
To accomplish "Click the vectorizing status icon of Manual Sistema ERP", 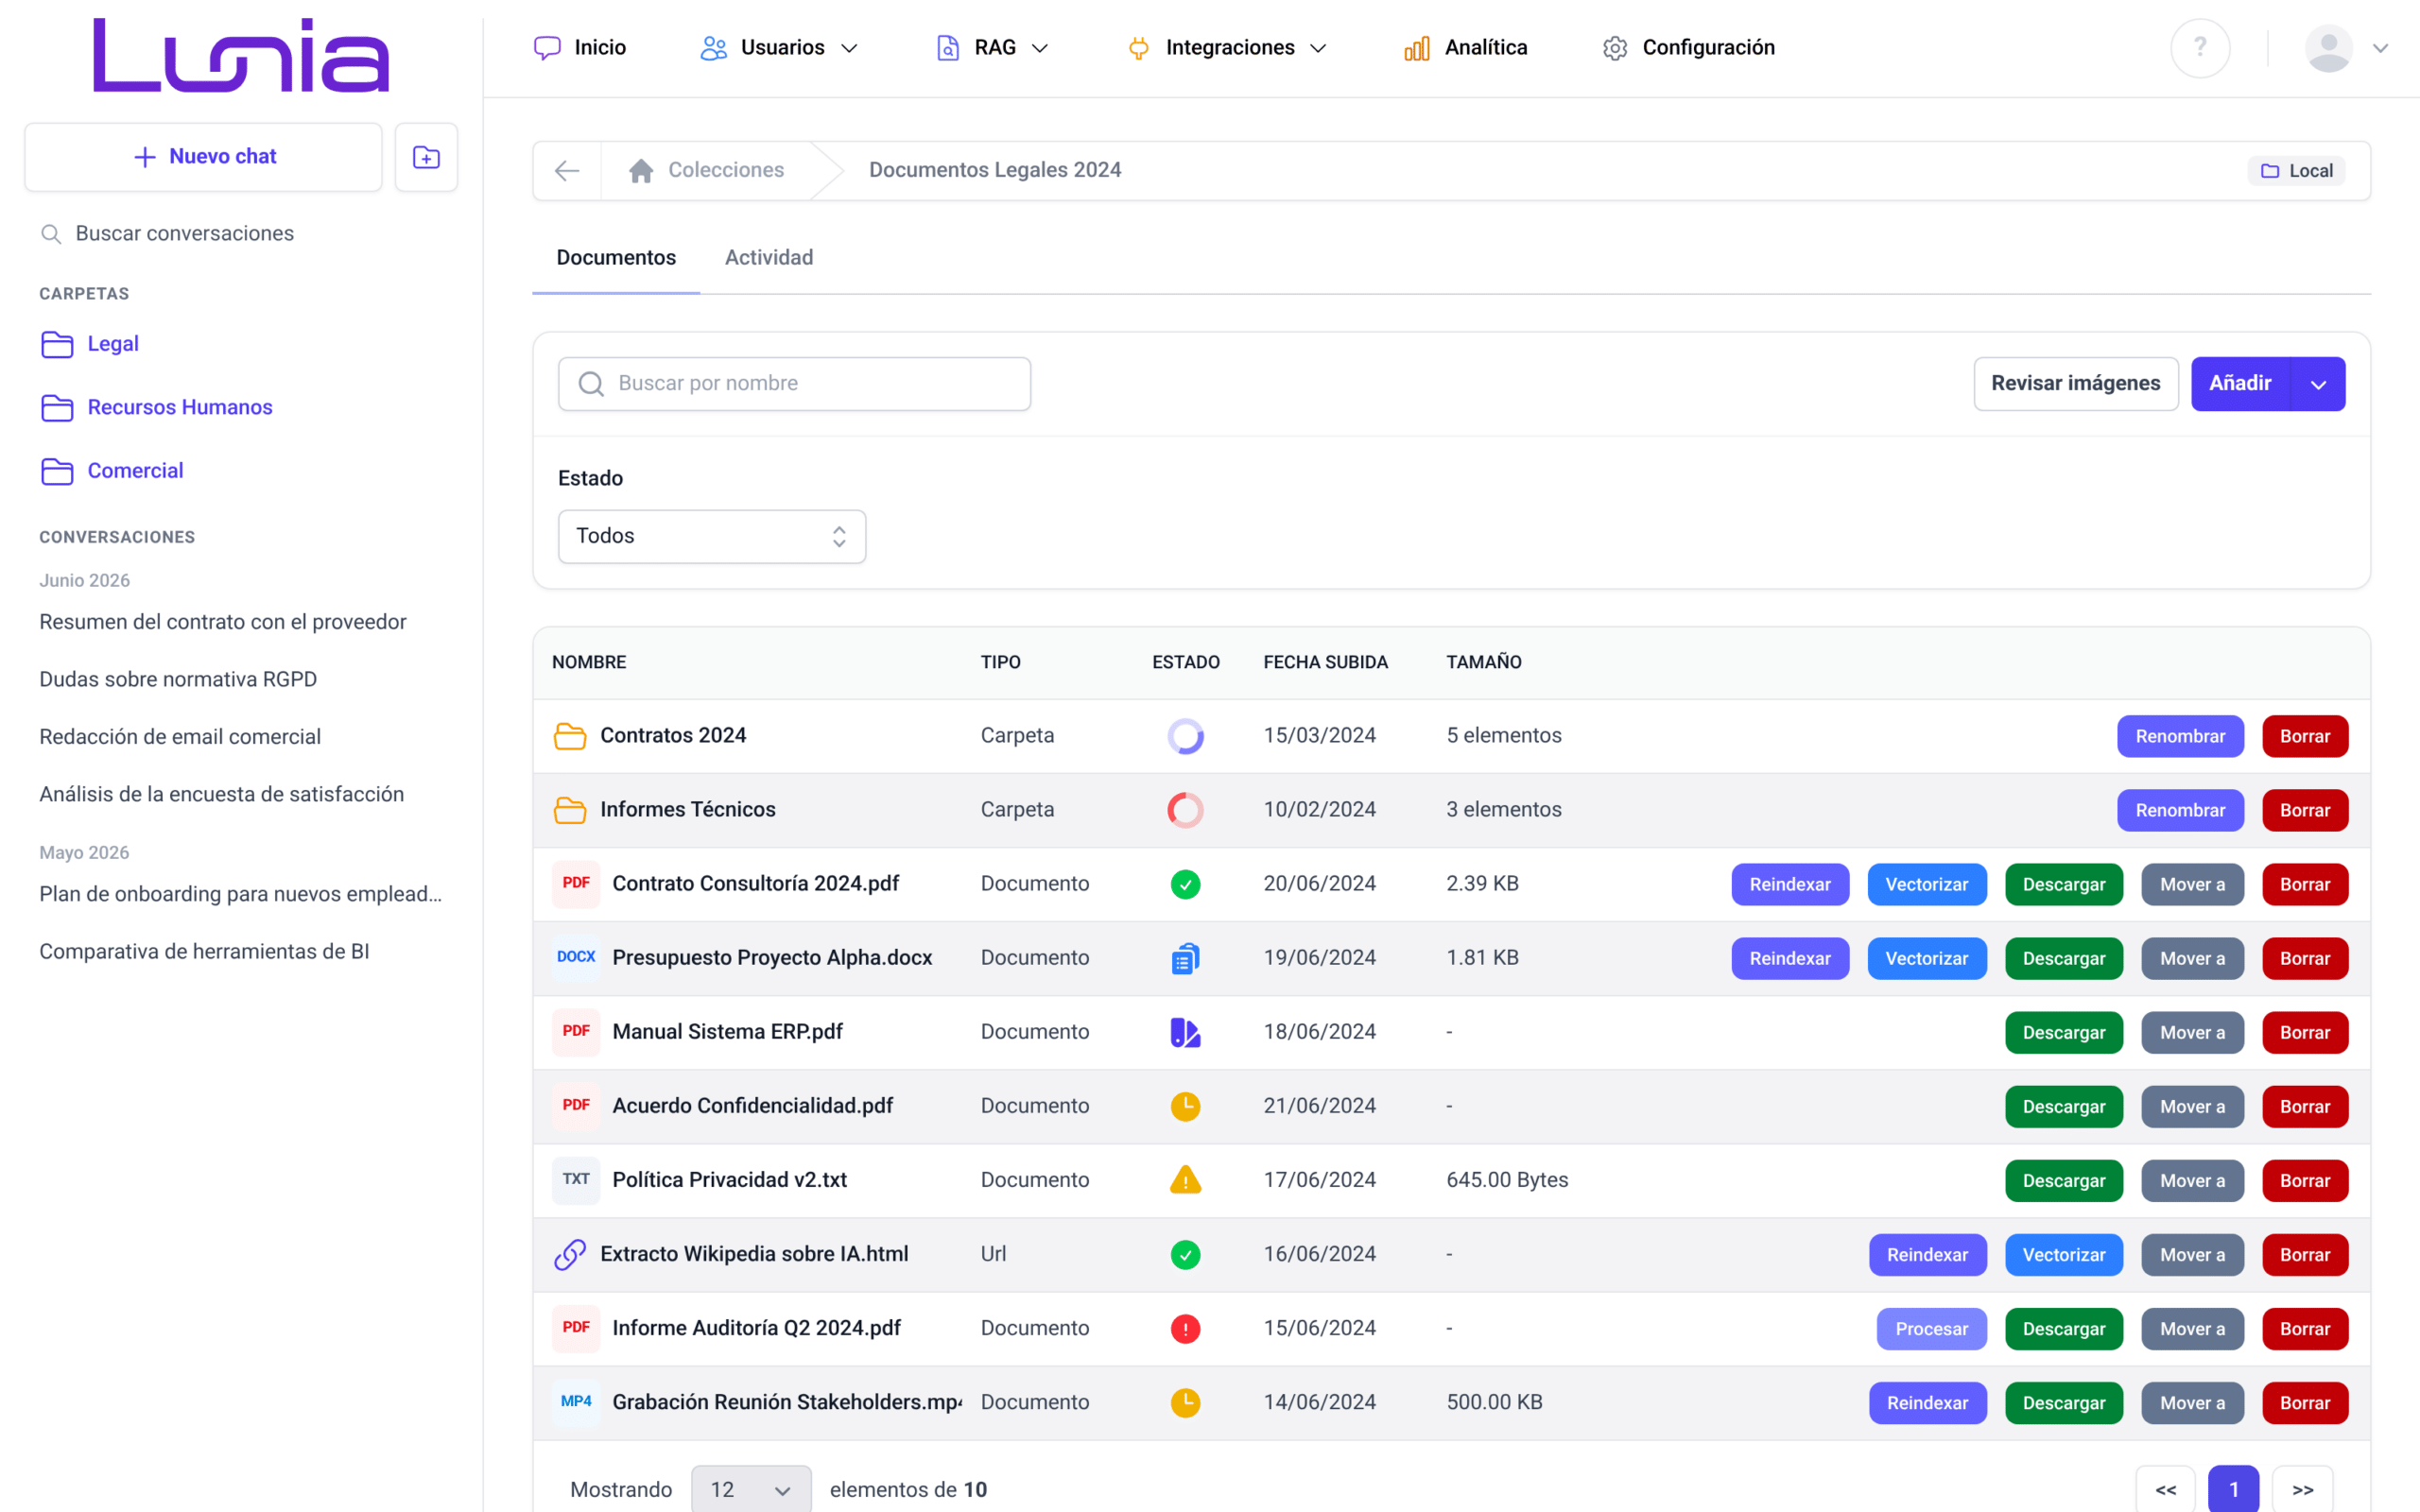I will point(1185,1032).
